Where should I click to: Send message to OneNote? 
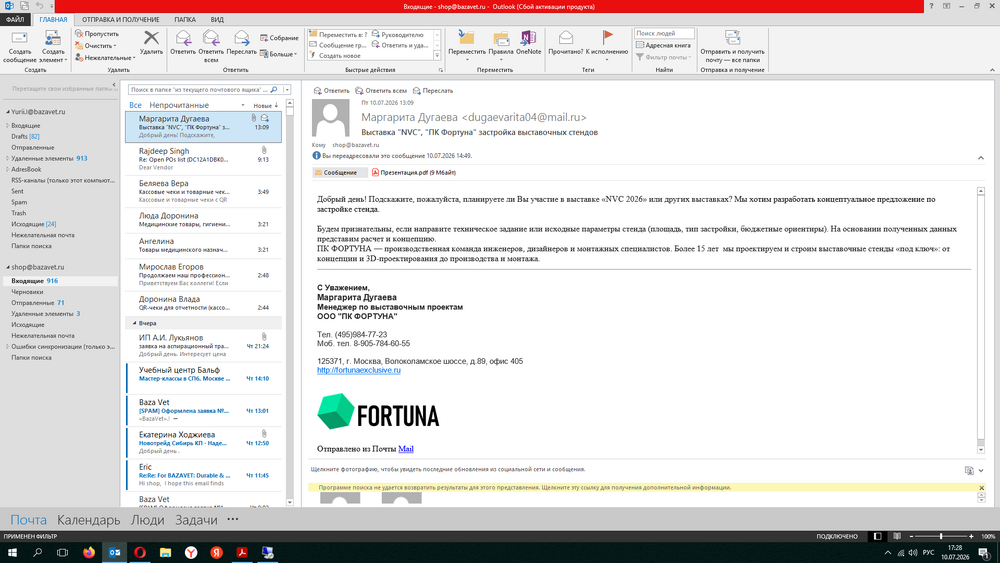click(528, 43)
